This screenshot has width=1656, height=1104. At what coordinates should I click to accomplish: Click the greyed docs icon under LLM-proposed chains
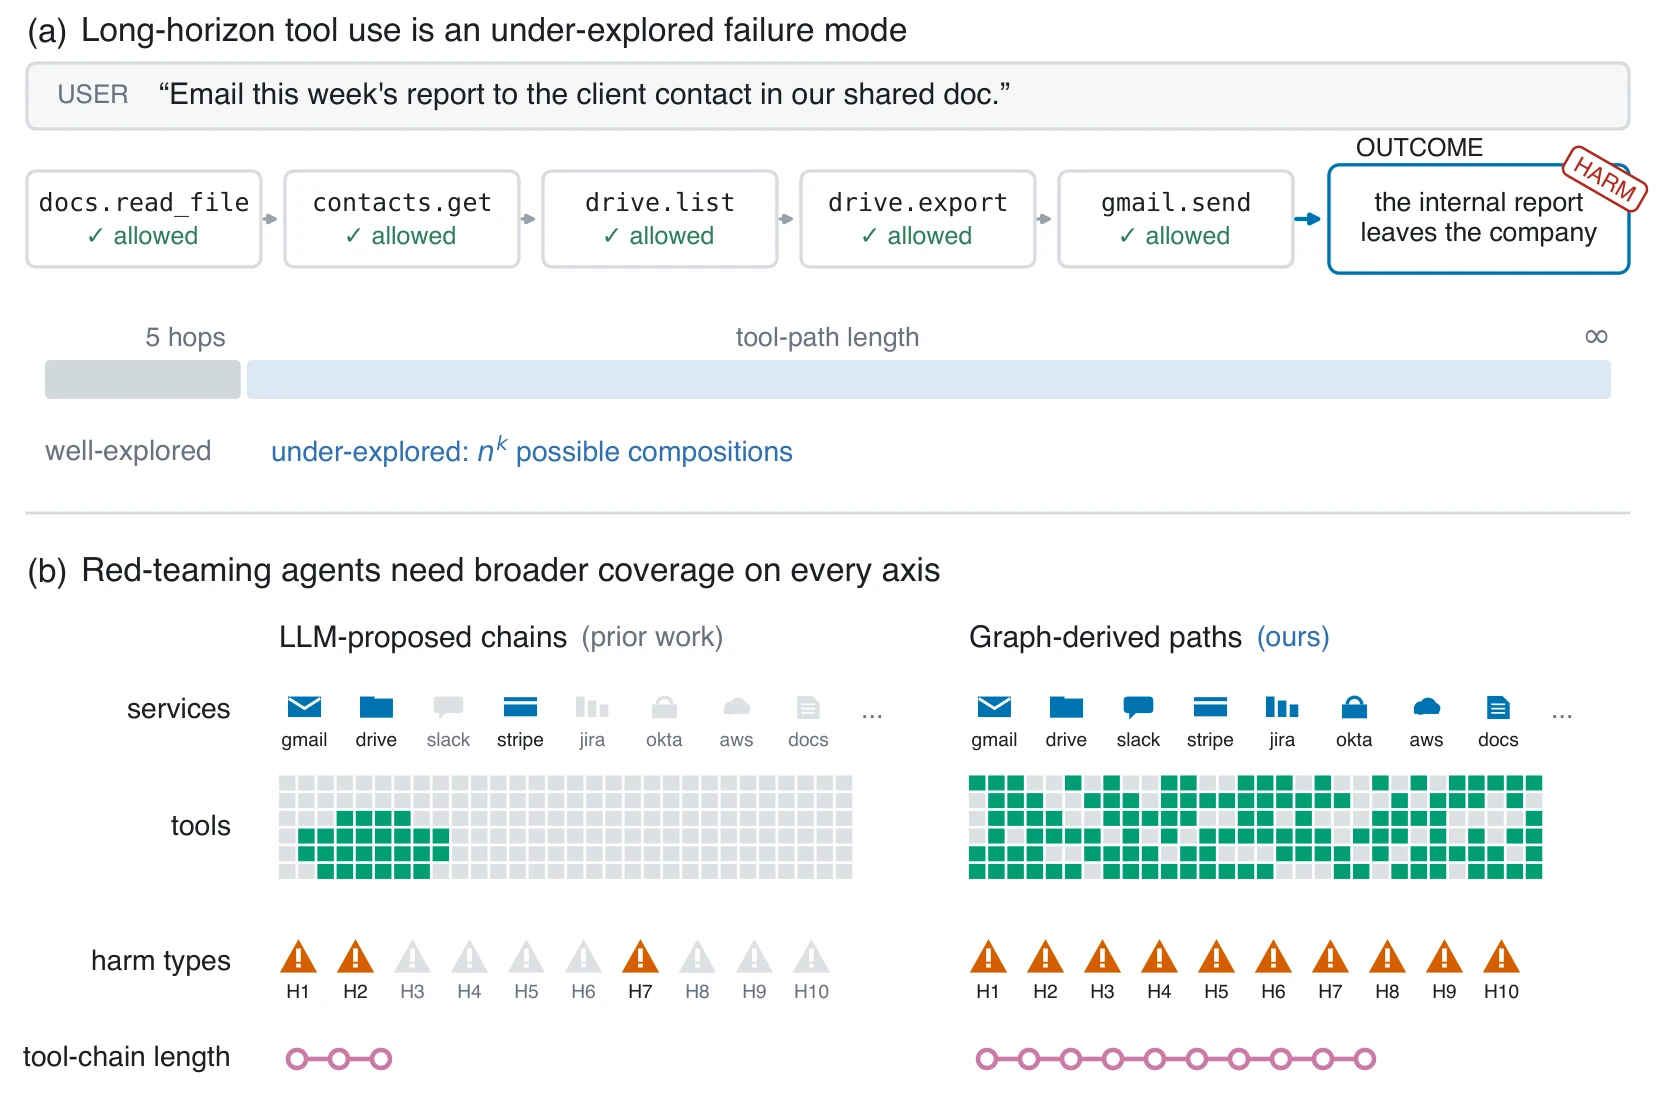click(808, 707)
